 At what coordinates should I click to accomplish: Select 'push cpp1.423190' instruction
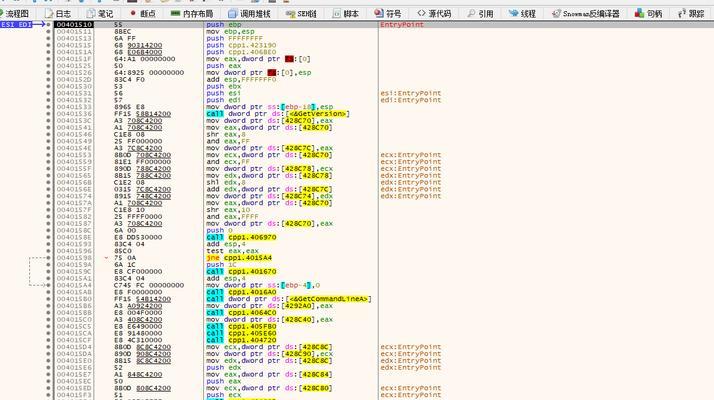[x=241, y=45]
